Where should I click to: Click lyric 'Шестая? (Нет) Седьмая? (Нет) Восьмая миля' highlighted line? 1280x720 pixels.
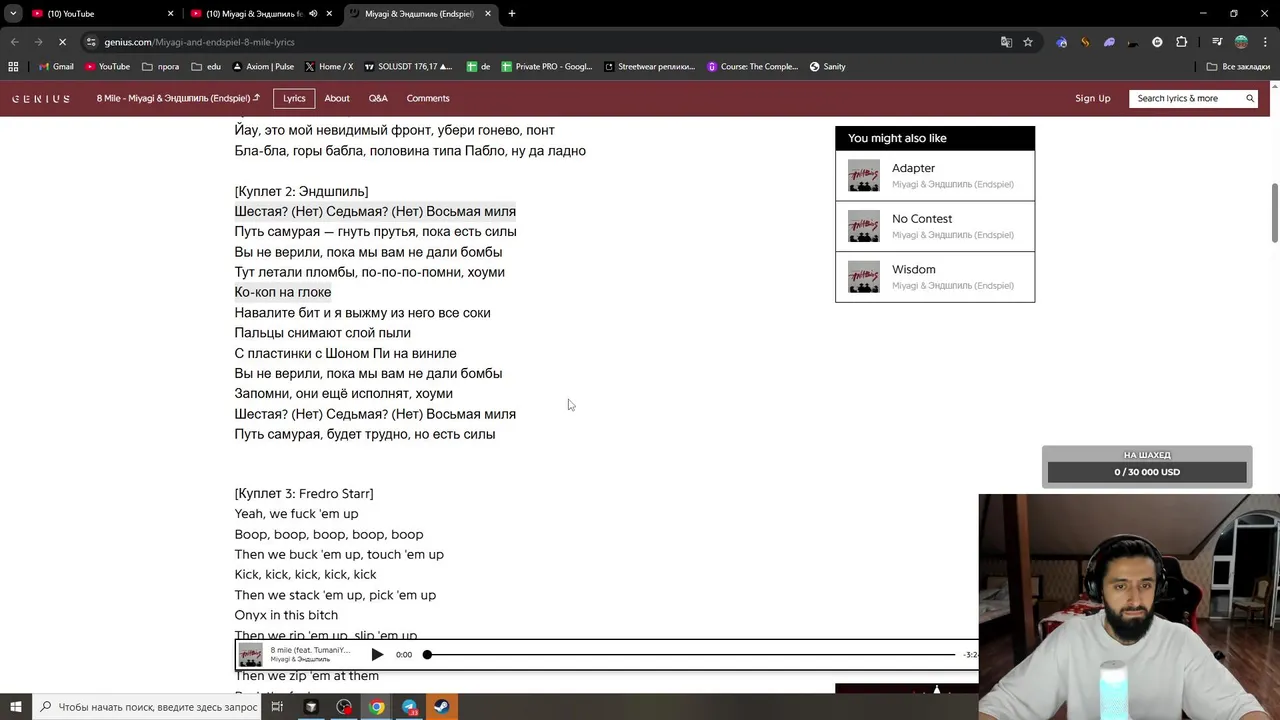point(375,211)
